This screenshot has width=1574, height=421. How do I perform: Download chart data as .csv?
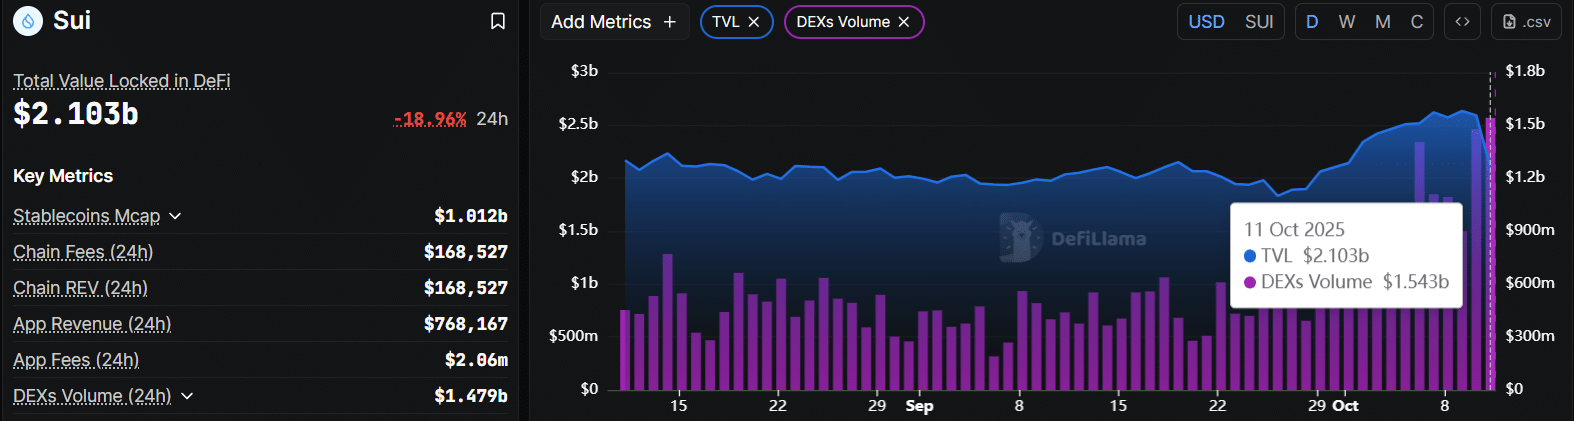pos(1526,21)
